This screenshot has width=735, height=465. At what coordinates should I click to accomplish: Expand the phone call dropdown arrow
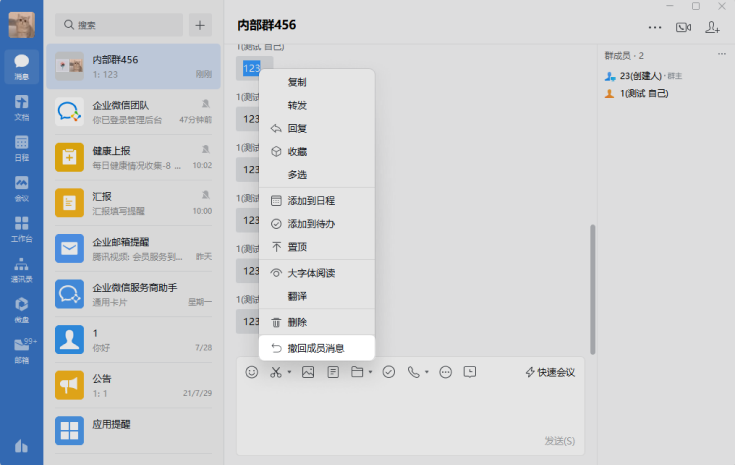(x=427, y=373)
